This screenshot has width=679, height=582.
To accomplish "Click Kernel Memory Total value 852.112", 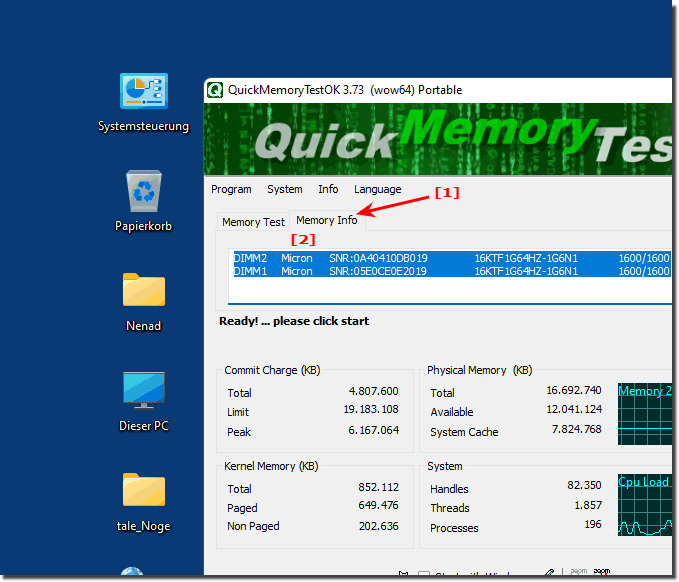I will [x=378, y=487].
